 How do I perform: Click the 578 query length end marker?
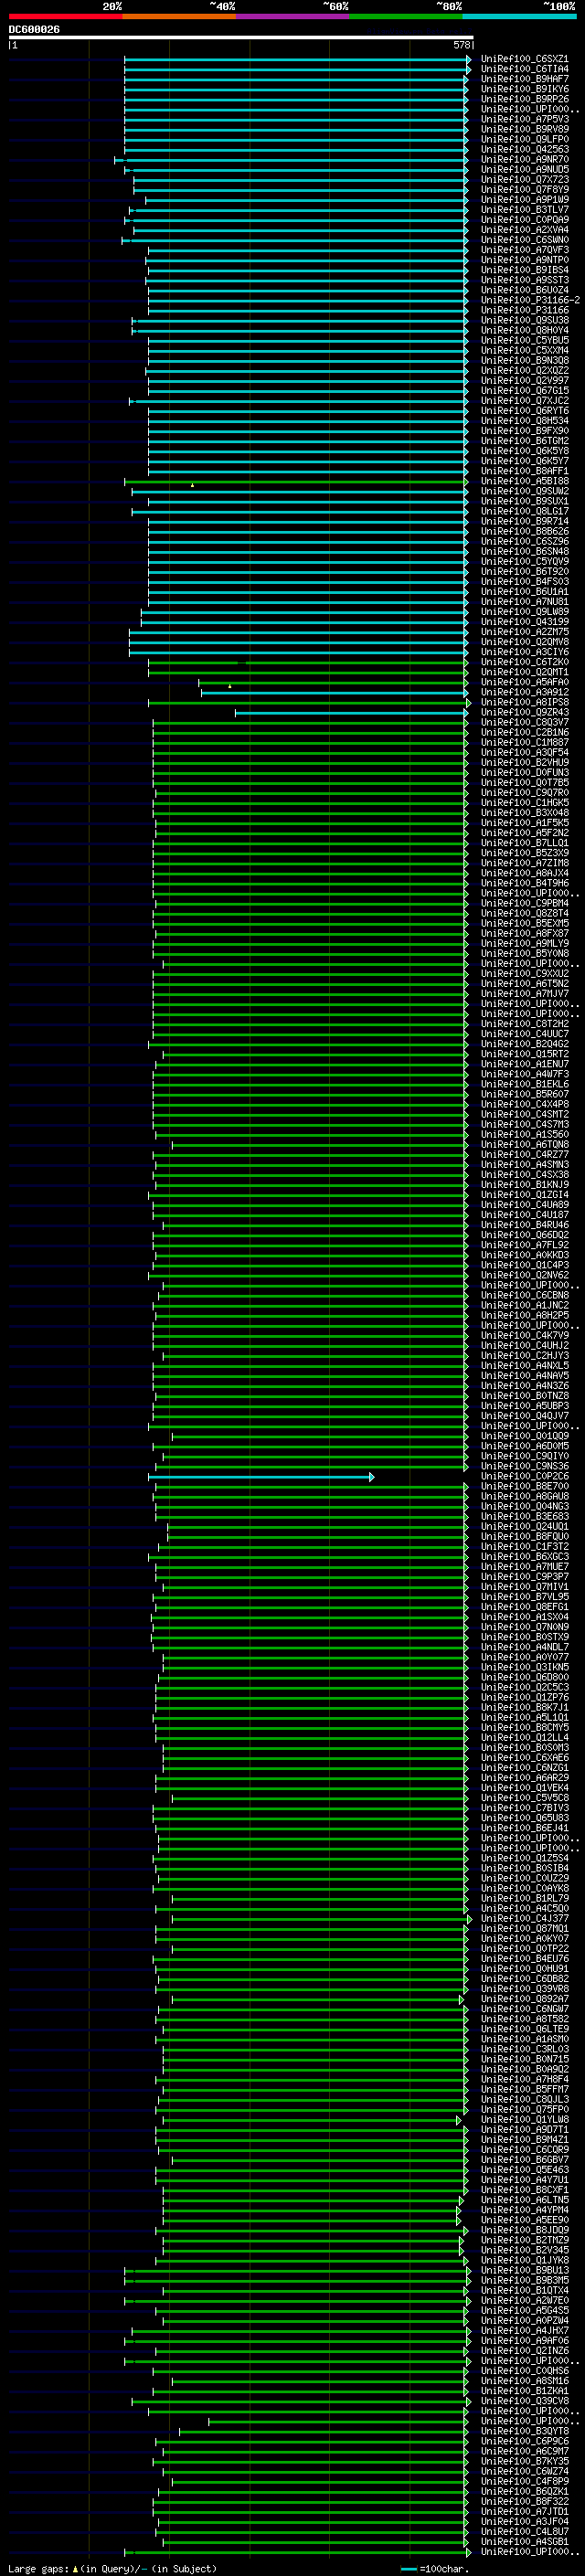tap(462, 45)
